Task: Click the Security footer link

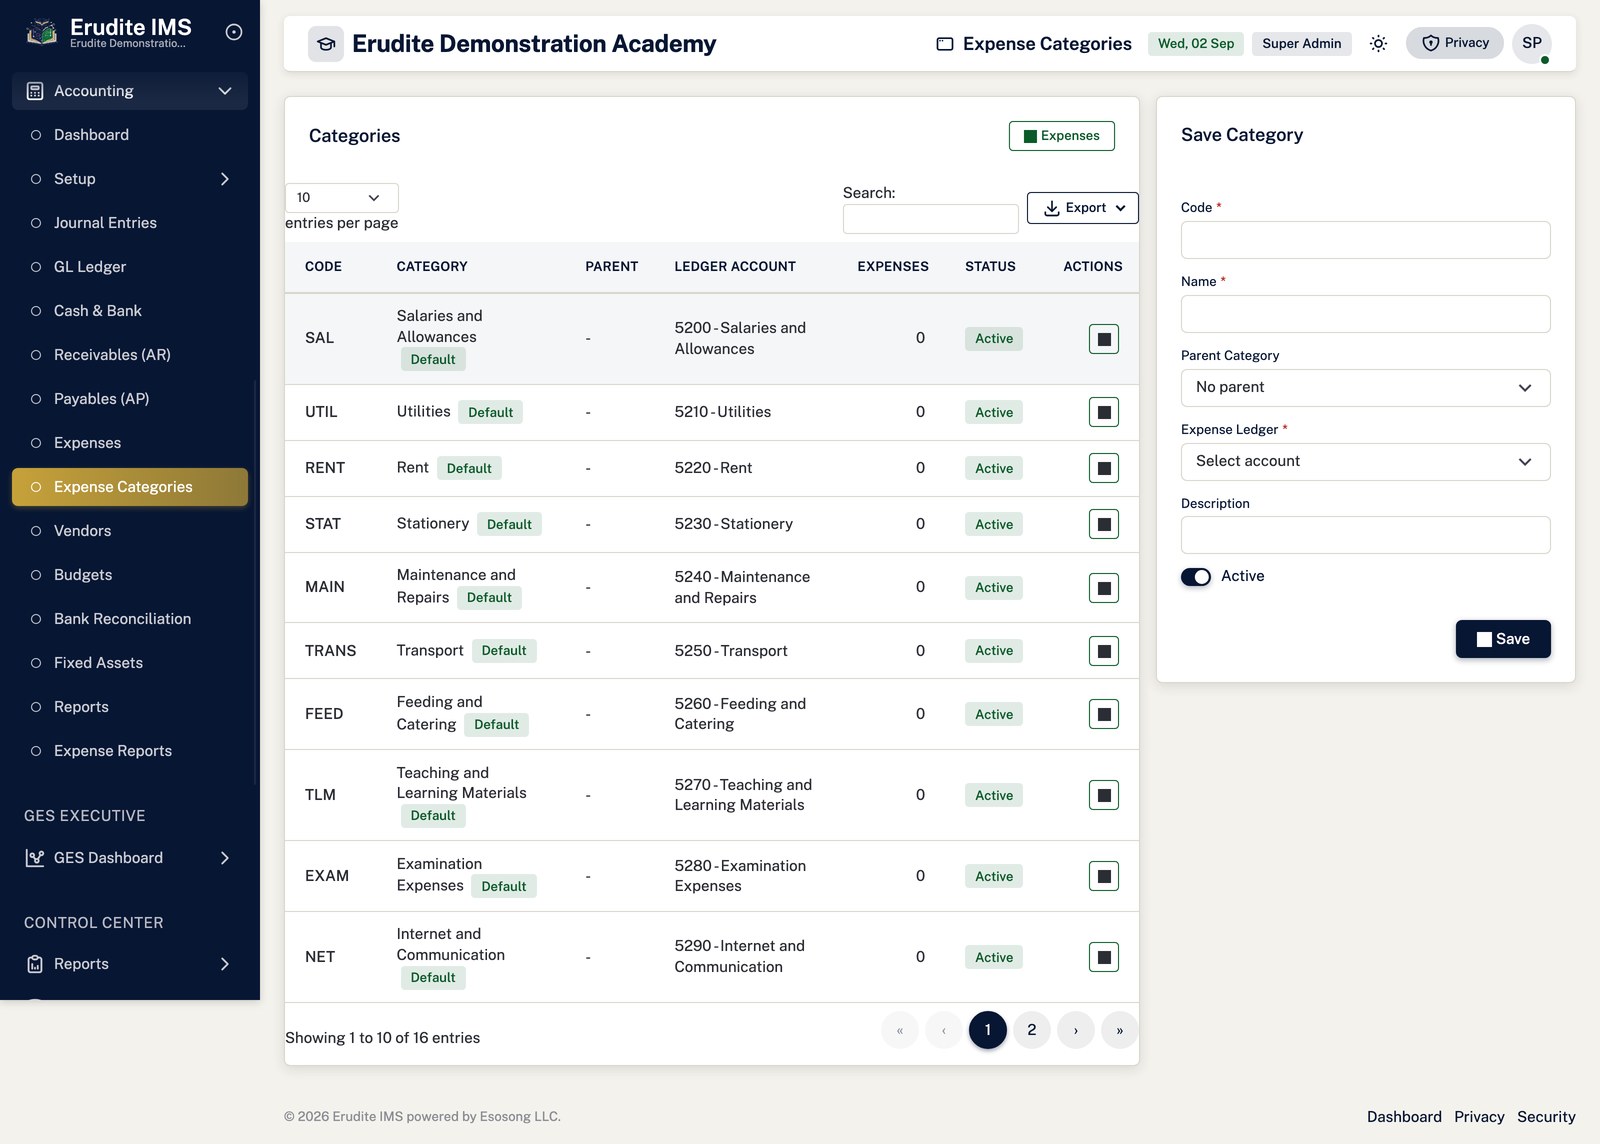Action: tap(1546, 1117)
